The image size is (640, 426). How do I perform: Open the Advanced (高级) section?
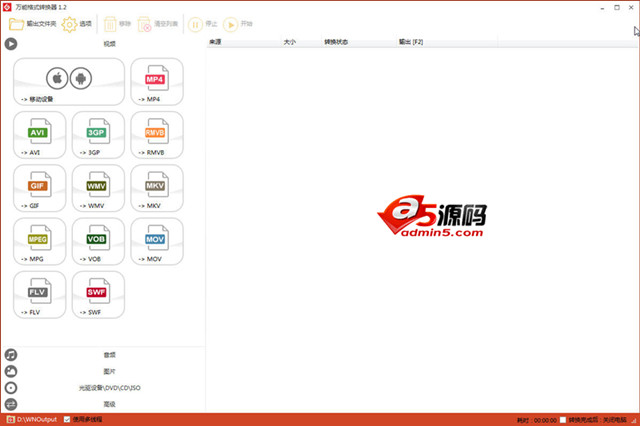(x=109, y=404)
